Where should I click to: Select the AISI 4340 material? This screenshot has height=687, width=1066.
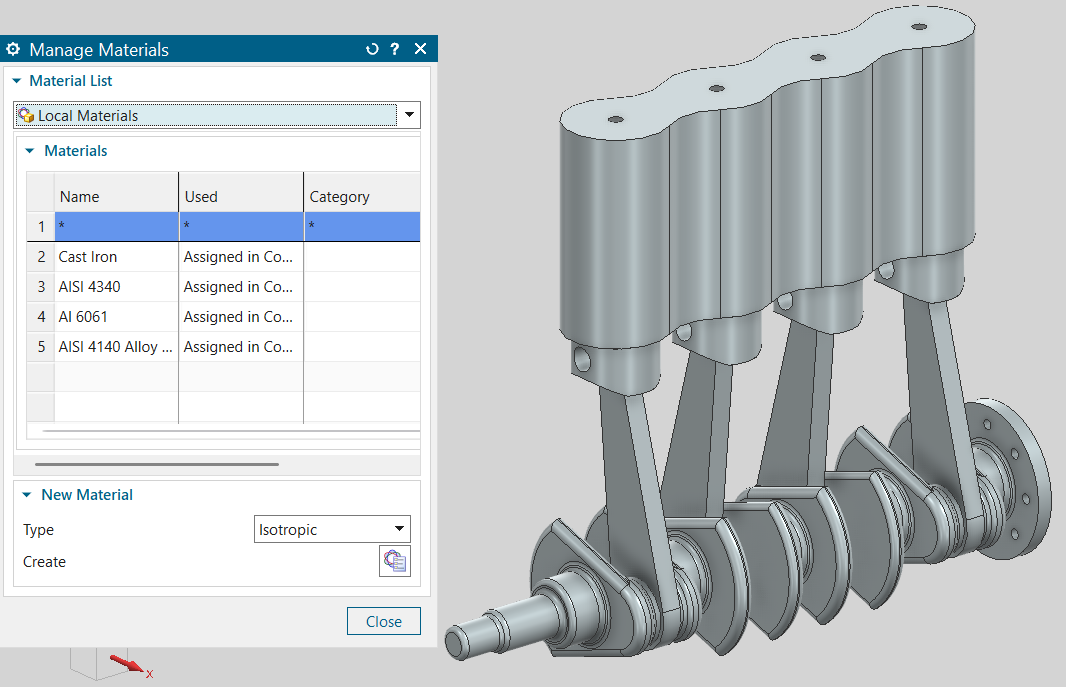click(90, 287)
